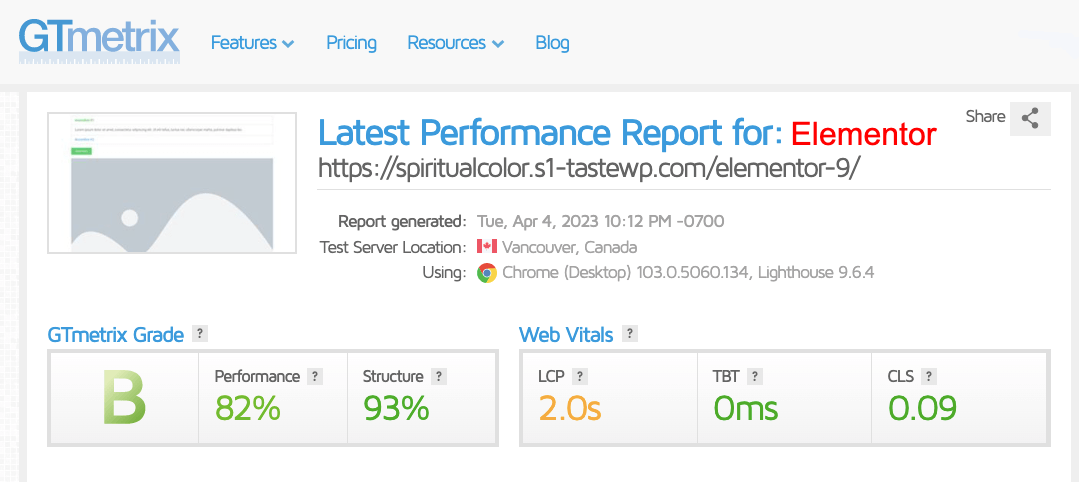Expand the Features dropdown menu

[252, 43]
